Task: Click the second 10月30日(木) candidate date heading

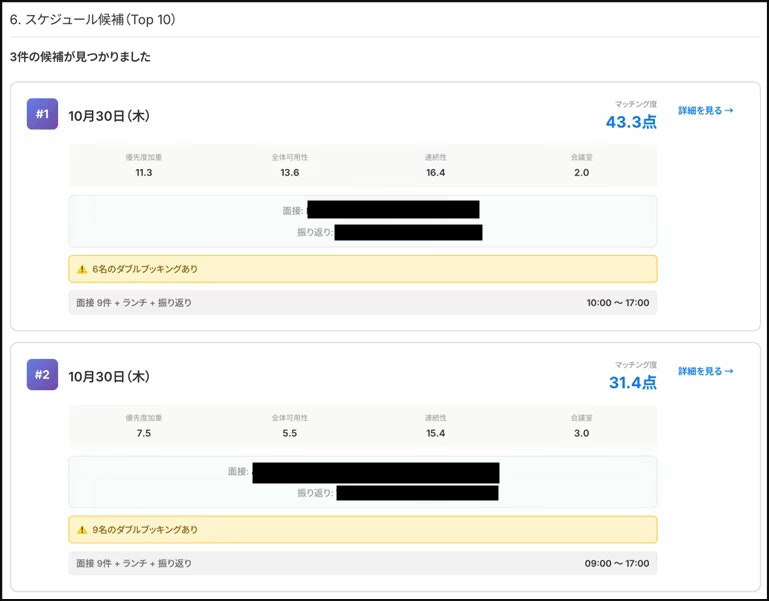Action: 109,377
